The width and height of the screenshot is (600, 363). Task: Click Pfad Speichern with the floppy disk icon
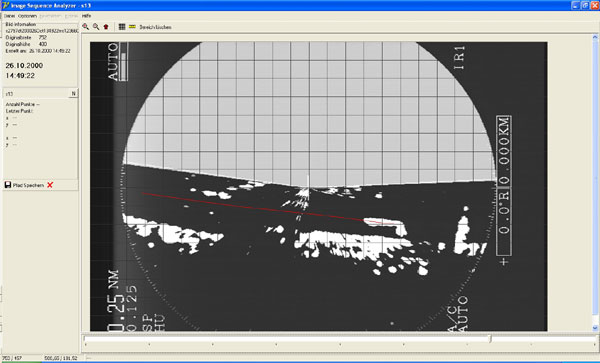(x=24, y=185)
